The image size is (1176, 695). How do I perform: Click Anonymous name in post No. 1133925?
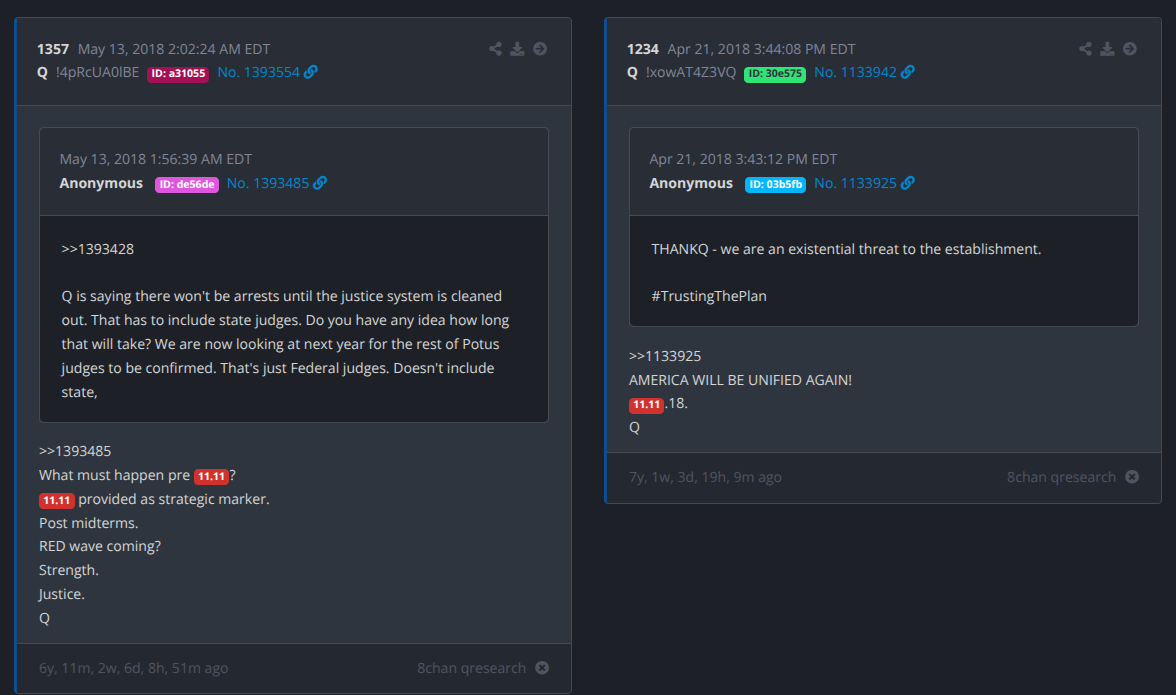coord(691,183)
